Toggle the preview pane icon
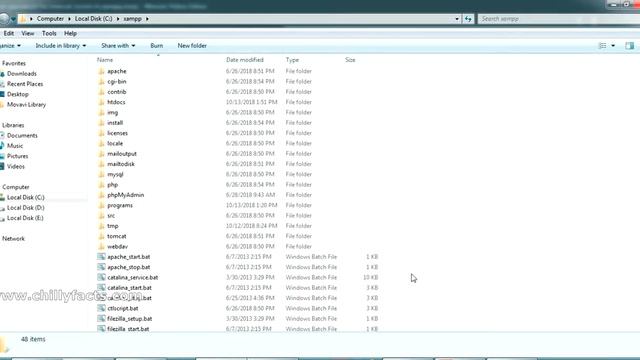The image size is (640, 360). click(x=629, y=46)
